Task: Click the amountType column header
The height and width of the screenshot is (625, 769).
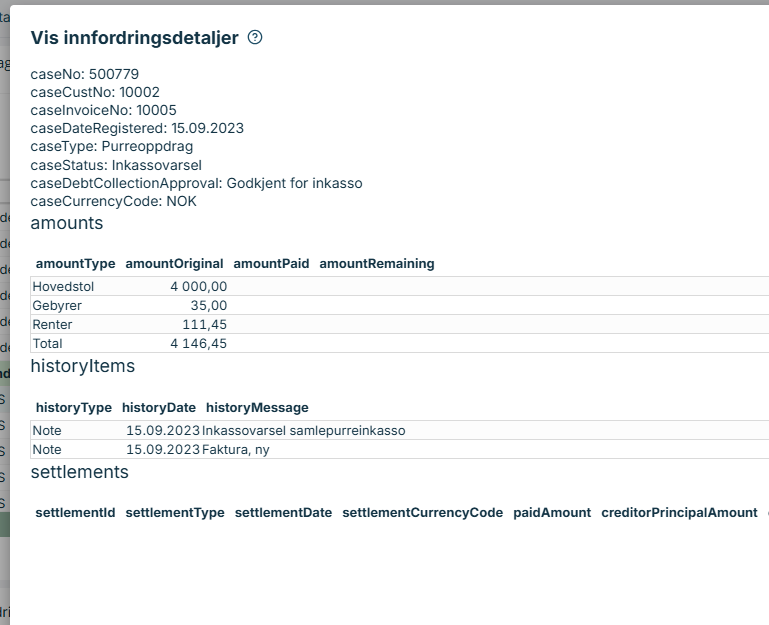Action: tap(76, 264)
